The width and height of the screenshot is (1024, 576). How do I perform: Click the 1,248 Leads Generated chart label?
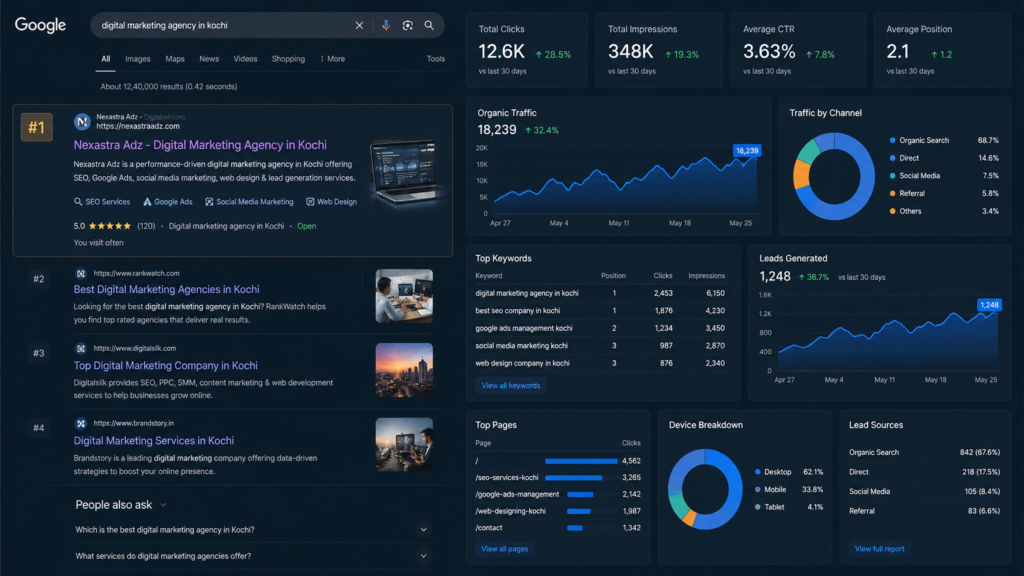click(989, 305)
